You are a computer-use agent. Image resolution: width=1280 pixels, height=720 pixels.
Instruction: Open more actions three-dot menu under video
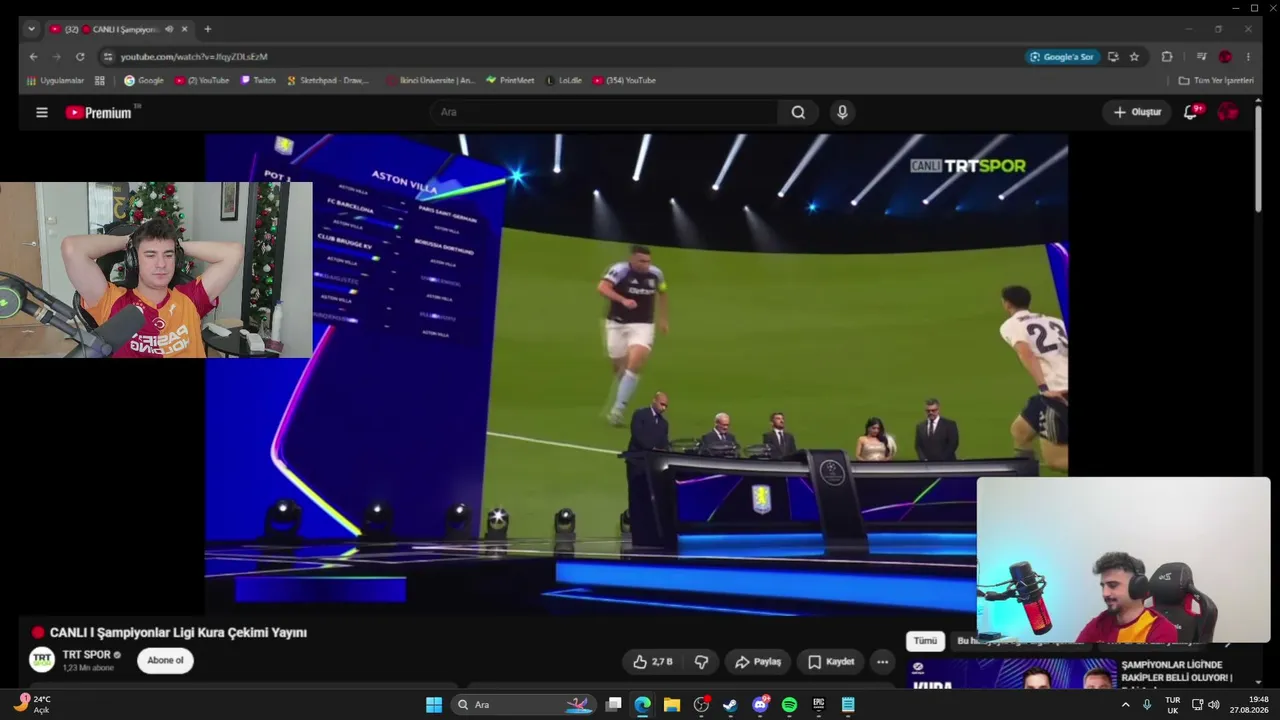point(882,662)
